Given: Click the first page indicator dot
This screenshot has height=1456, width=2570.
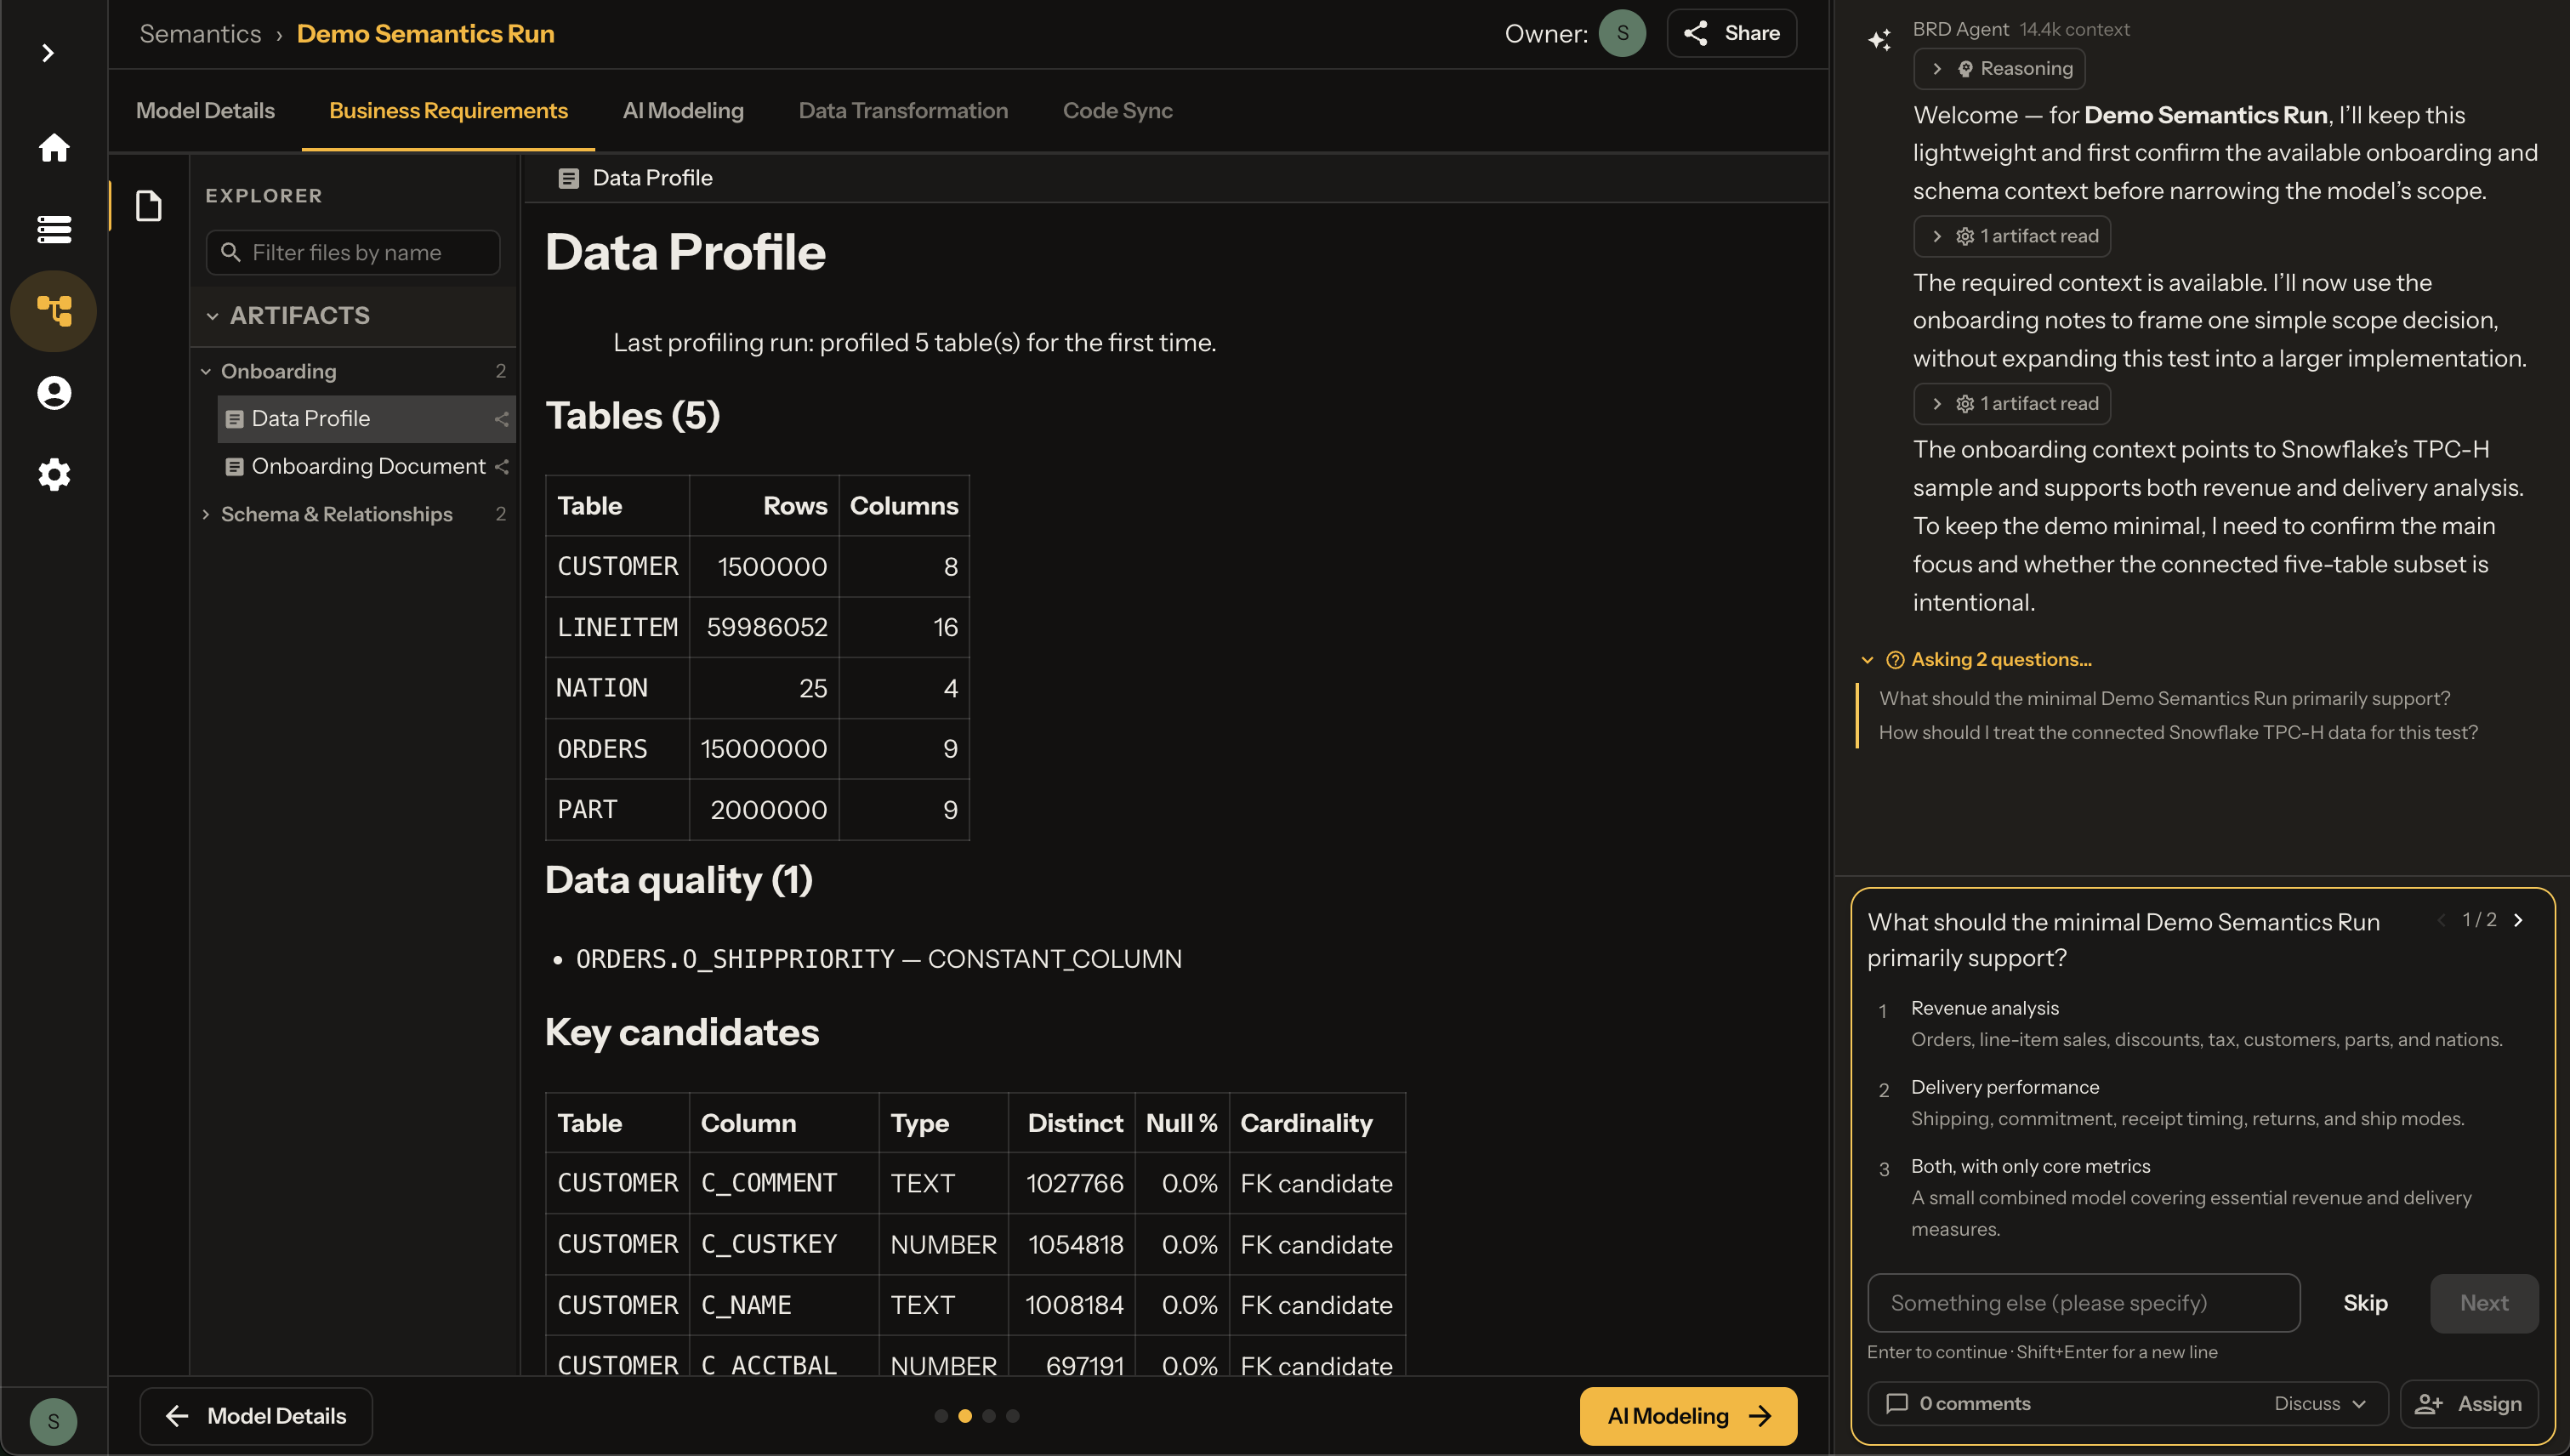Looking at the screenshot, I should (x=941, y=1415).
